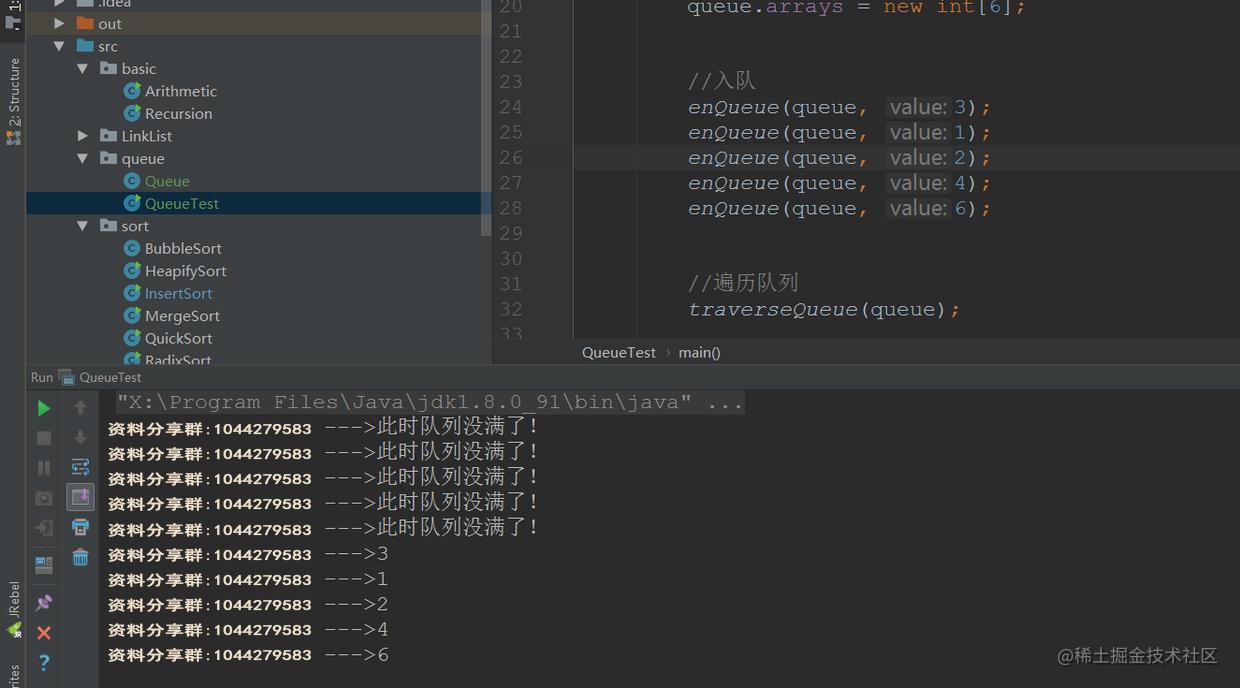
Task: Click the LinkList package folder icon
Action: point(109,136)
